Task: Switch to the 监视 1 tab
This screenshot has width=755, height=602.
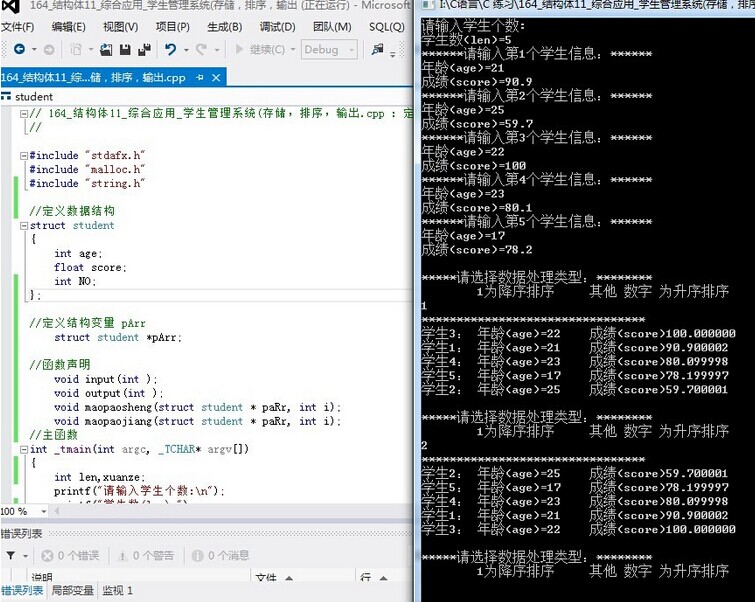Action: tap(117, 591)
